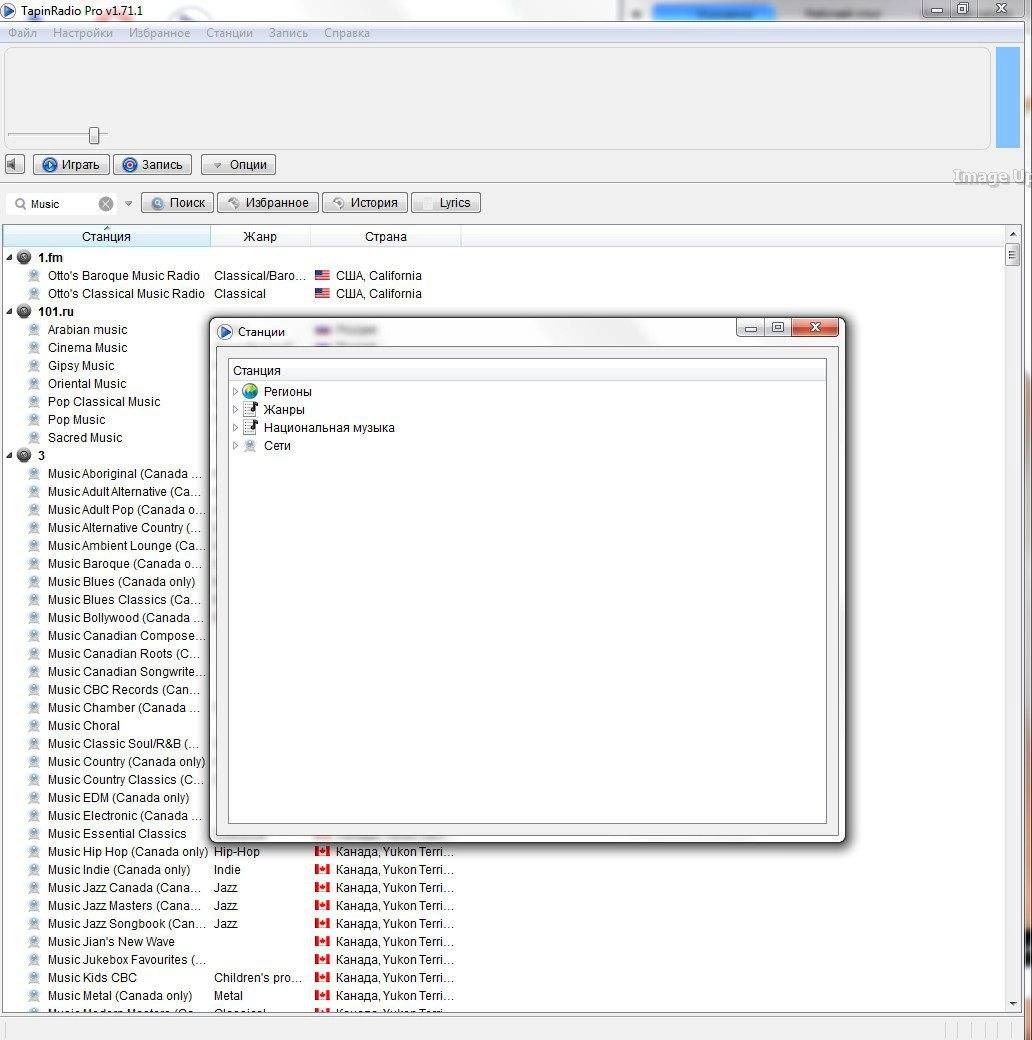Click the search magnifier icon in the field
This screenshot has height=1040, width=1032.
[x=21, y=204]
